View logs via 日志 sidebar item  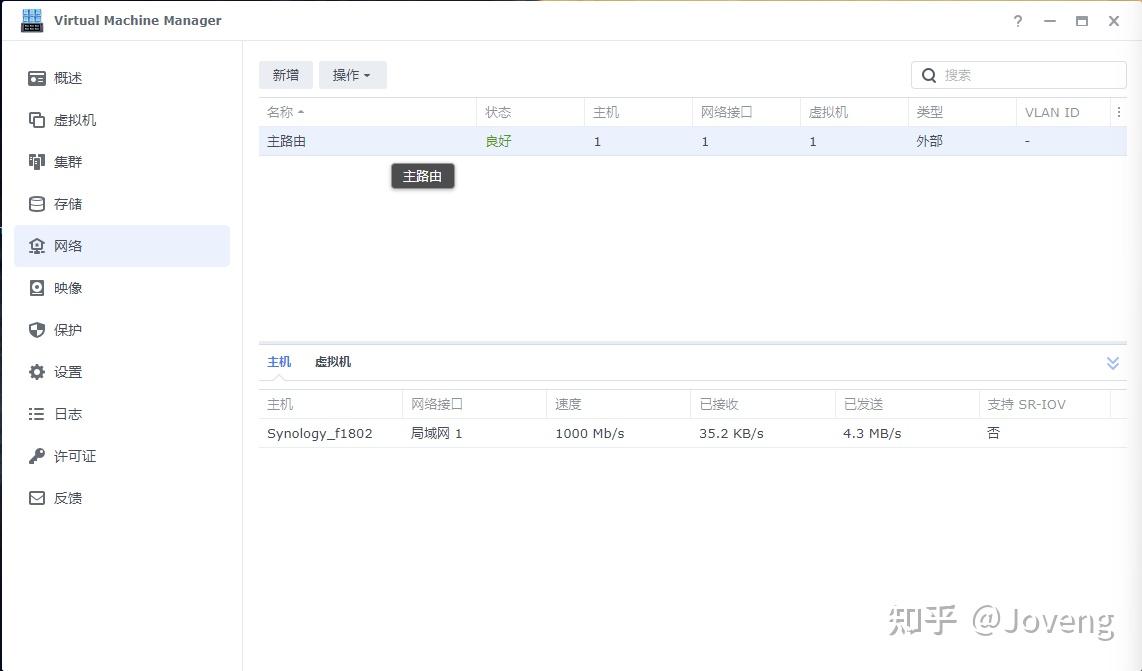[66, 414]
